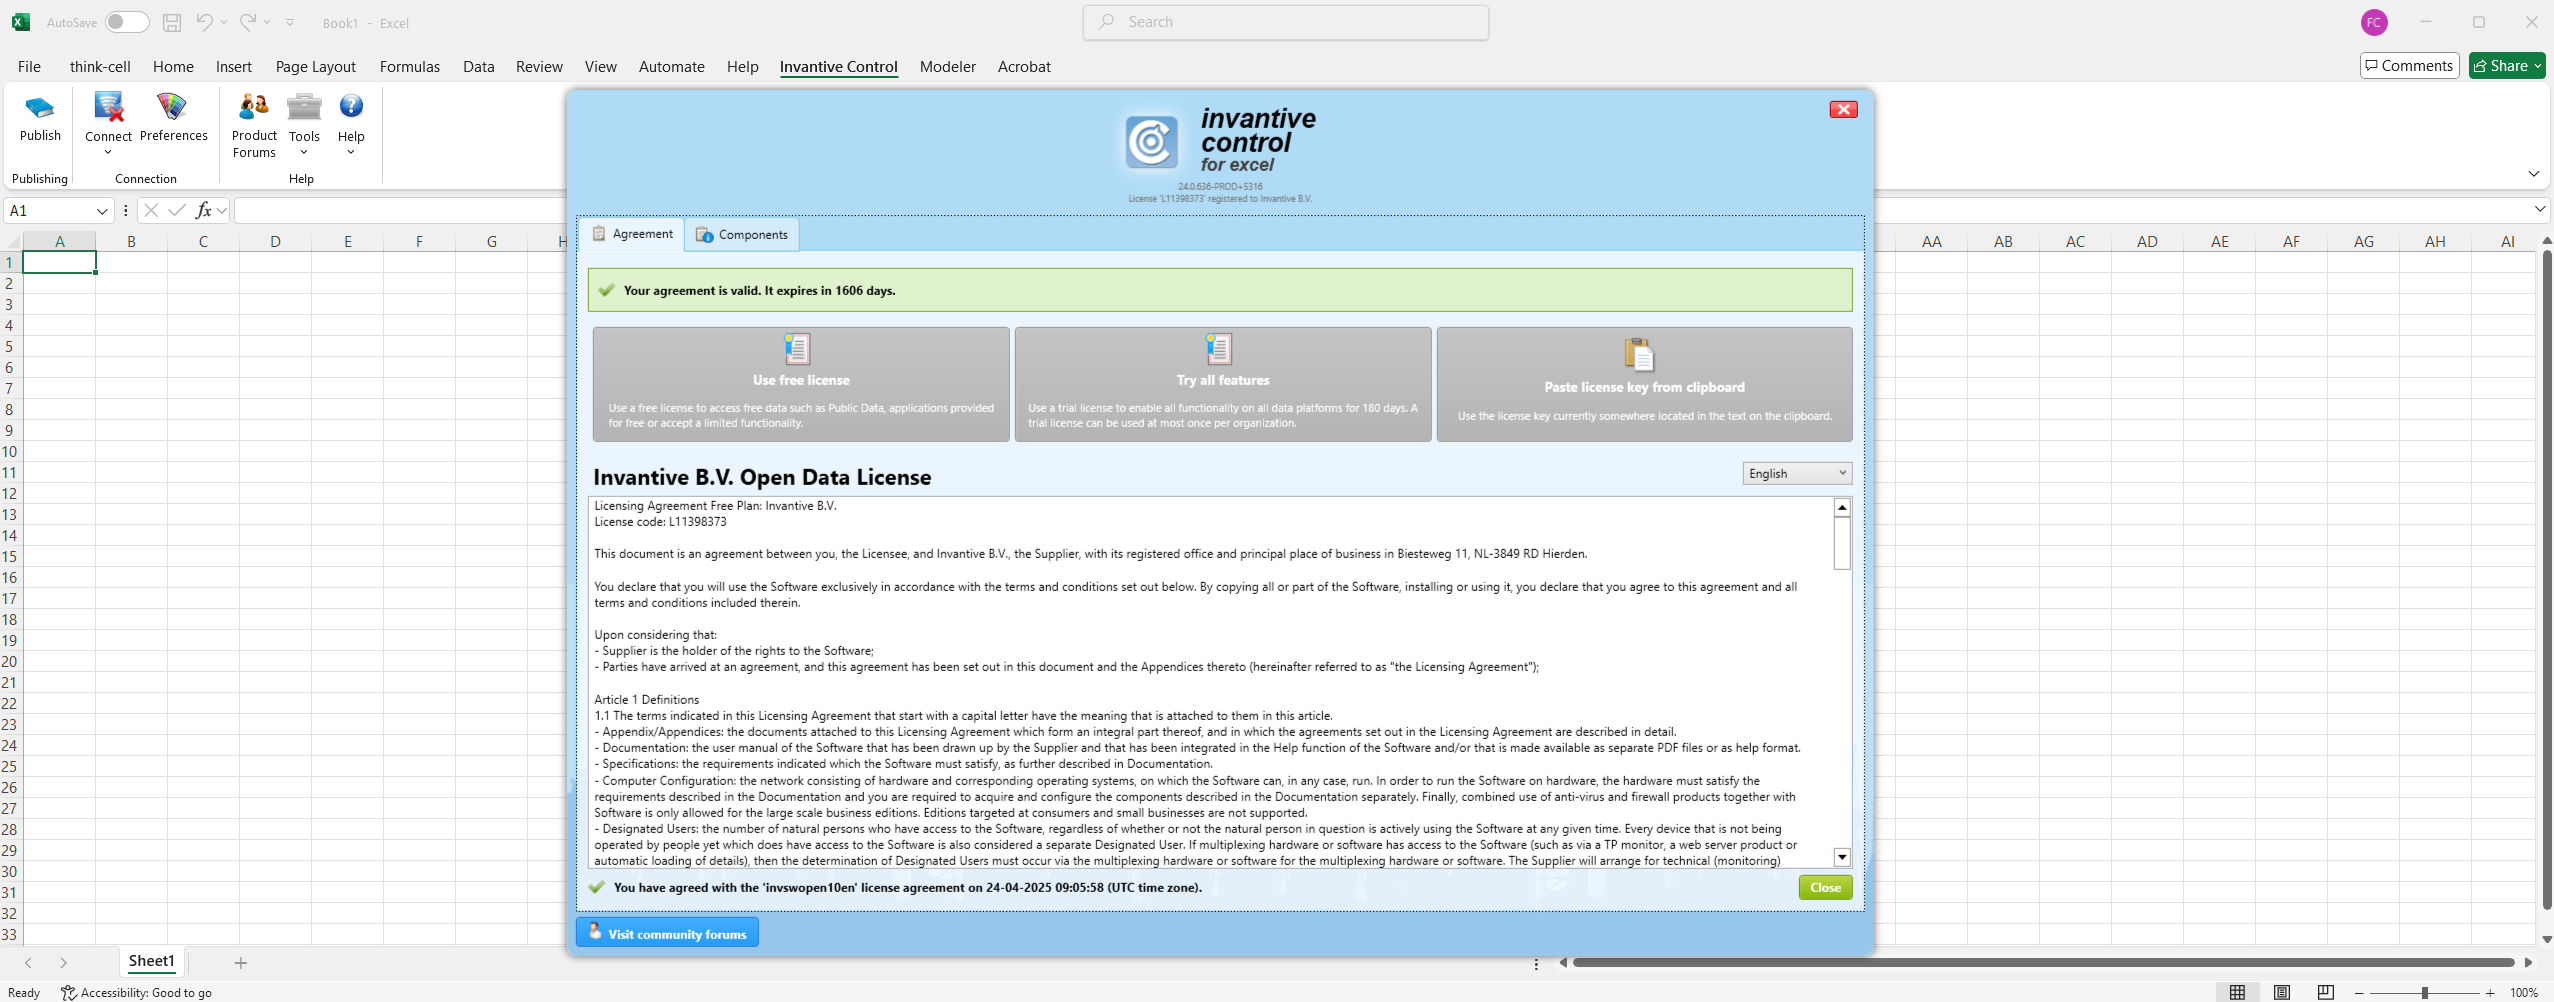Open the language dropdown showing English
Viewport: 2554px width, 1002px height.
(x=1797, y=473)
